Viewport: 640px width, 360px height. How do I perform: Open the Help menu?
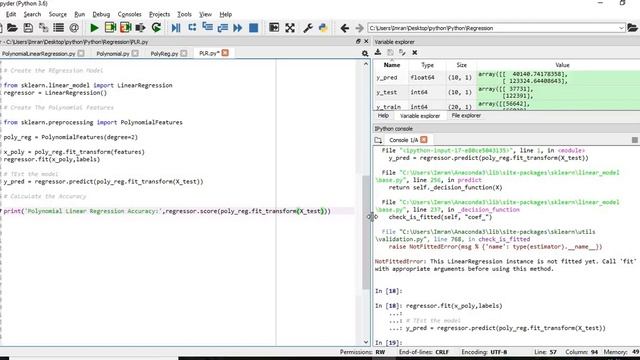pyautogui.click(x=226, y=14)
